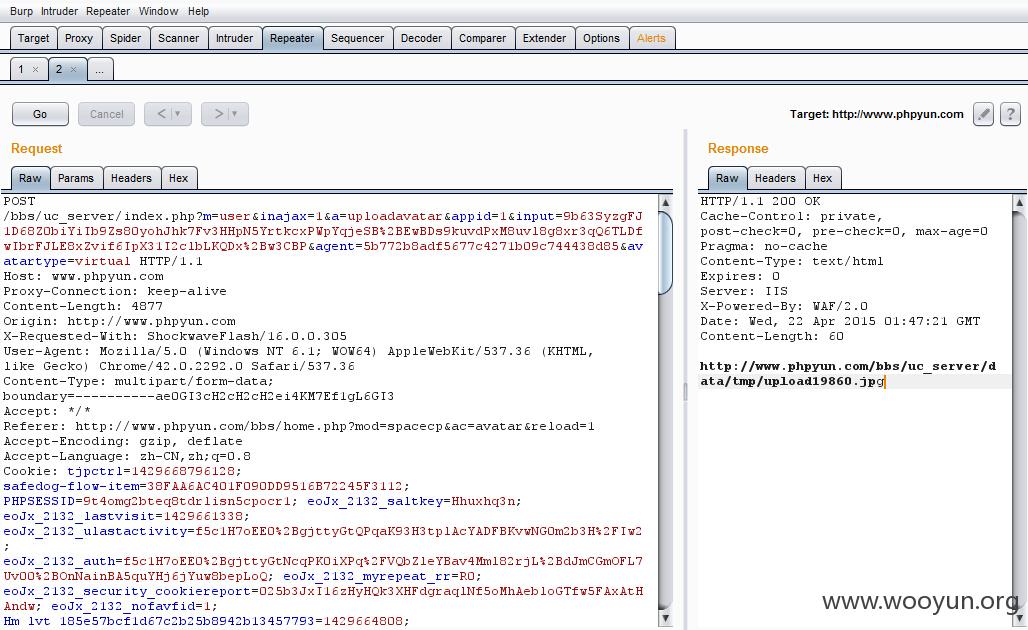
Task: Edit target with the pencil icon
Action: coord(983,114)
